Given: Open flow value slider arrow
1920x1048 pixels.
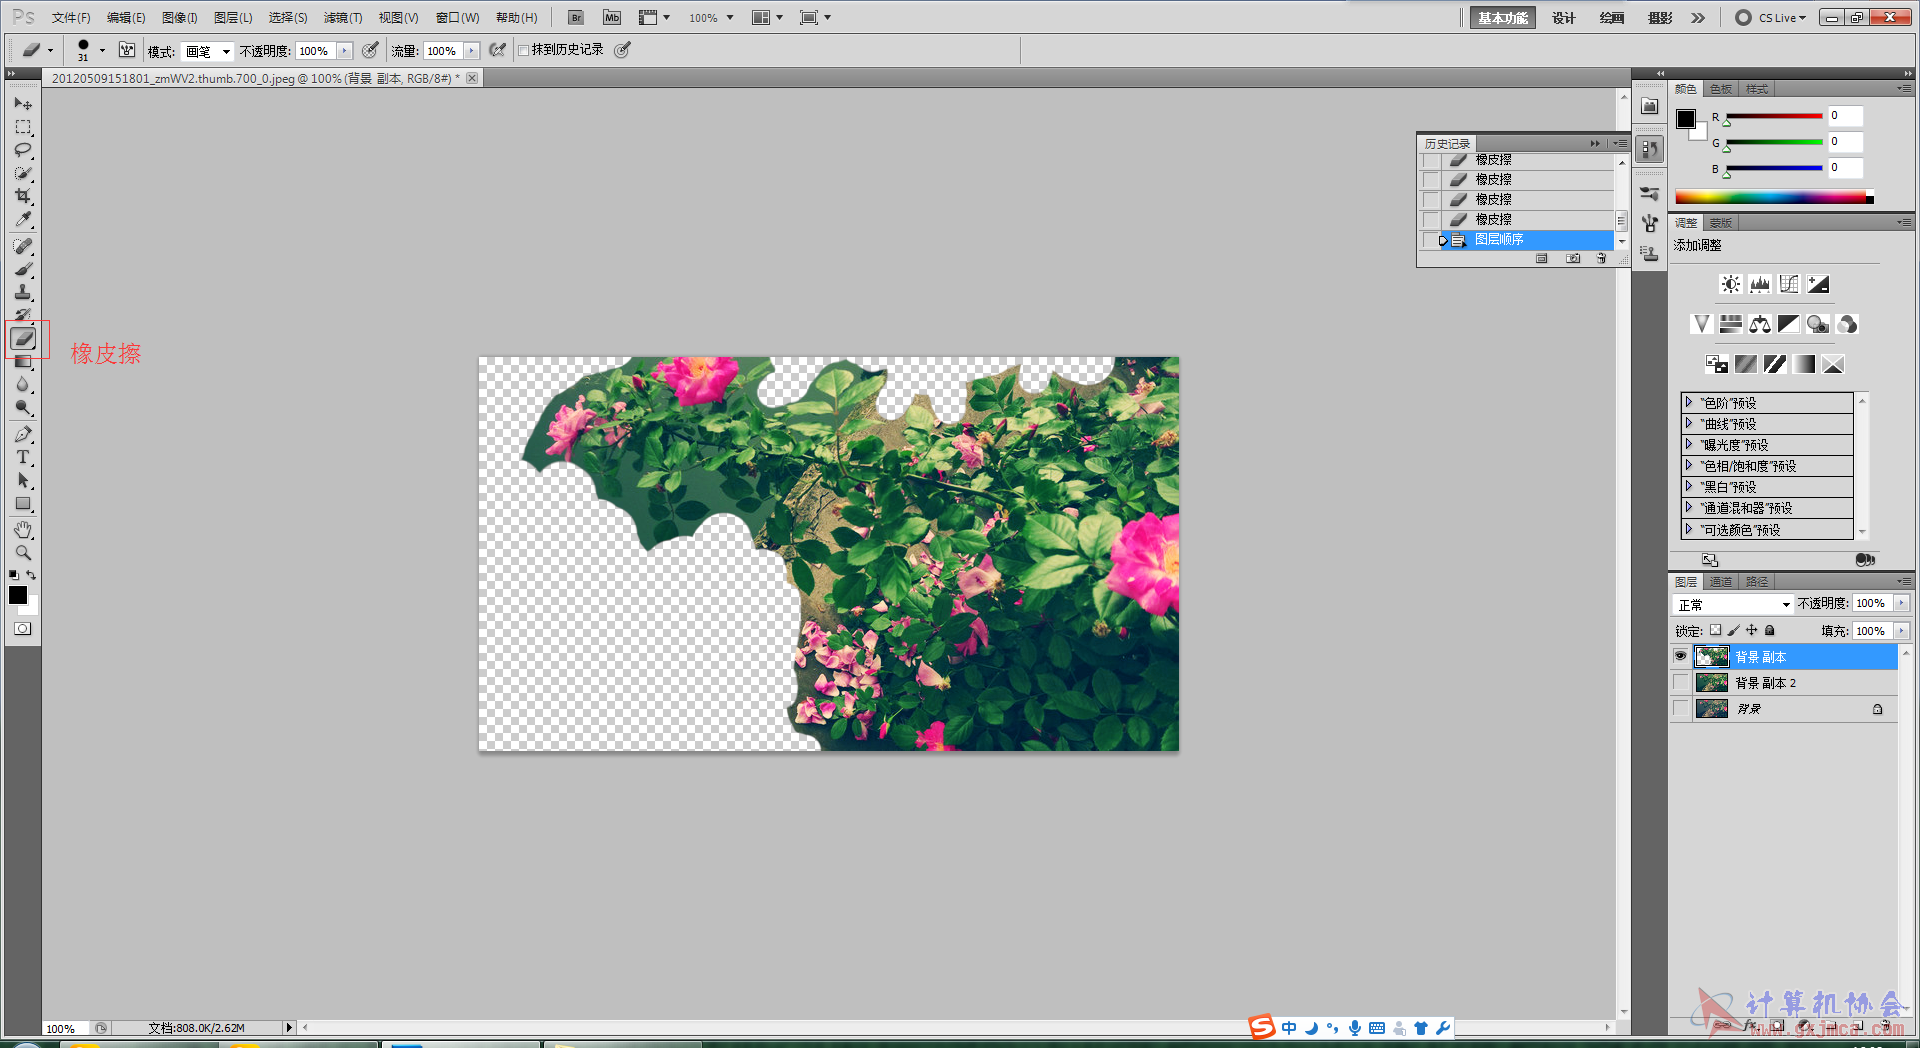Looking at the screenshot, I should point(471,51).
